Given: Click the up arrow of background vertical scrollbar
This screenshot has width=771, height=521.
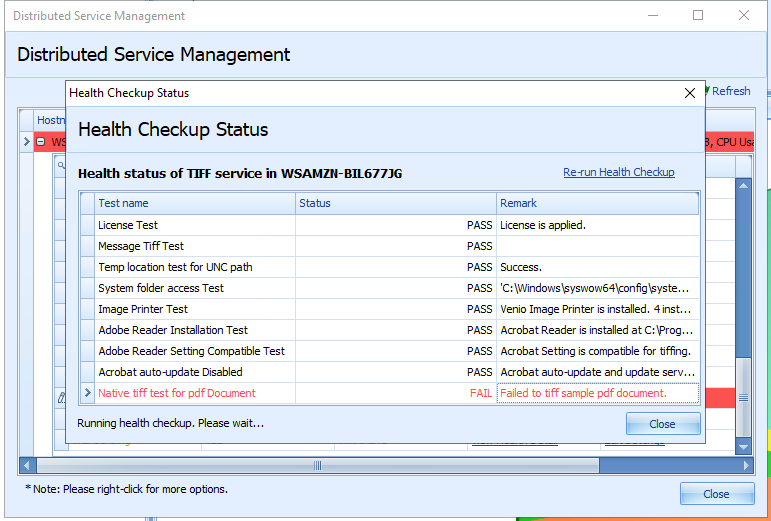Looking at the screenshot, I should (743, 186).
